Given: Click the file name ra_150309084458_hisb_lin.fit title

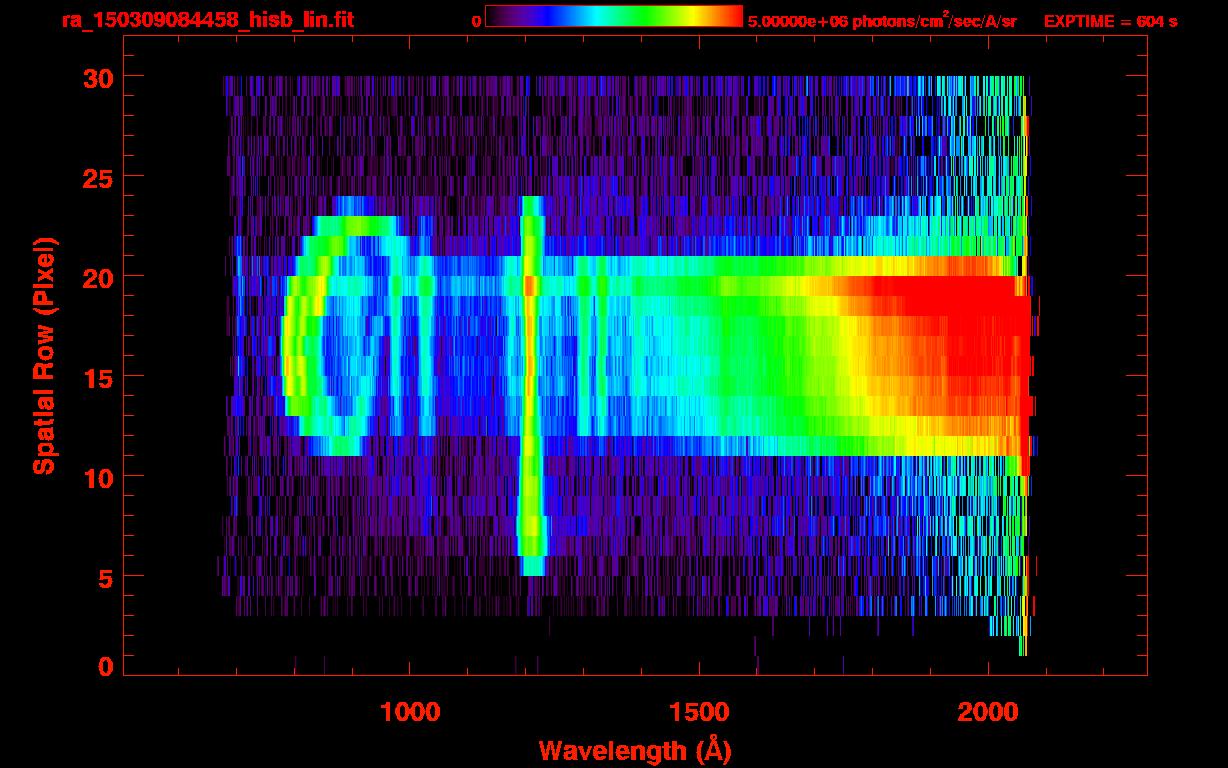Looking at the screenshot, I should pyautogui.click(x=207, y=20).
